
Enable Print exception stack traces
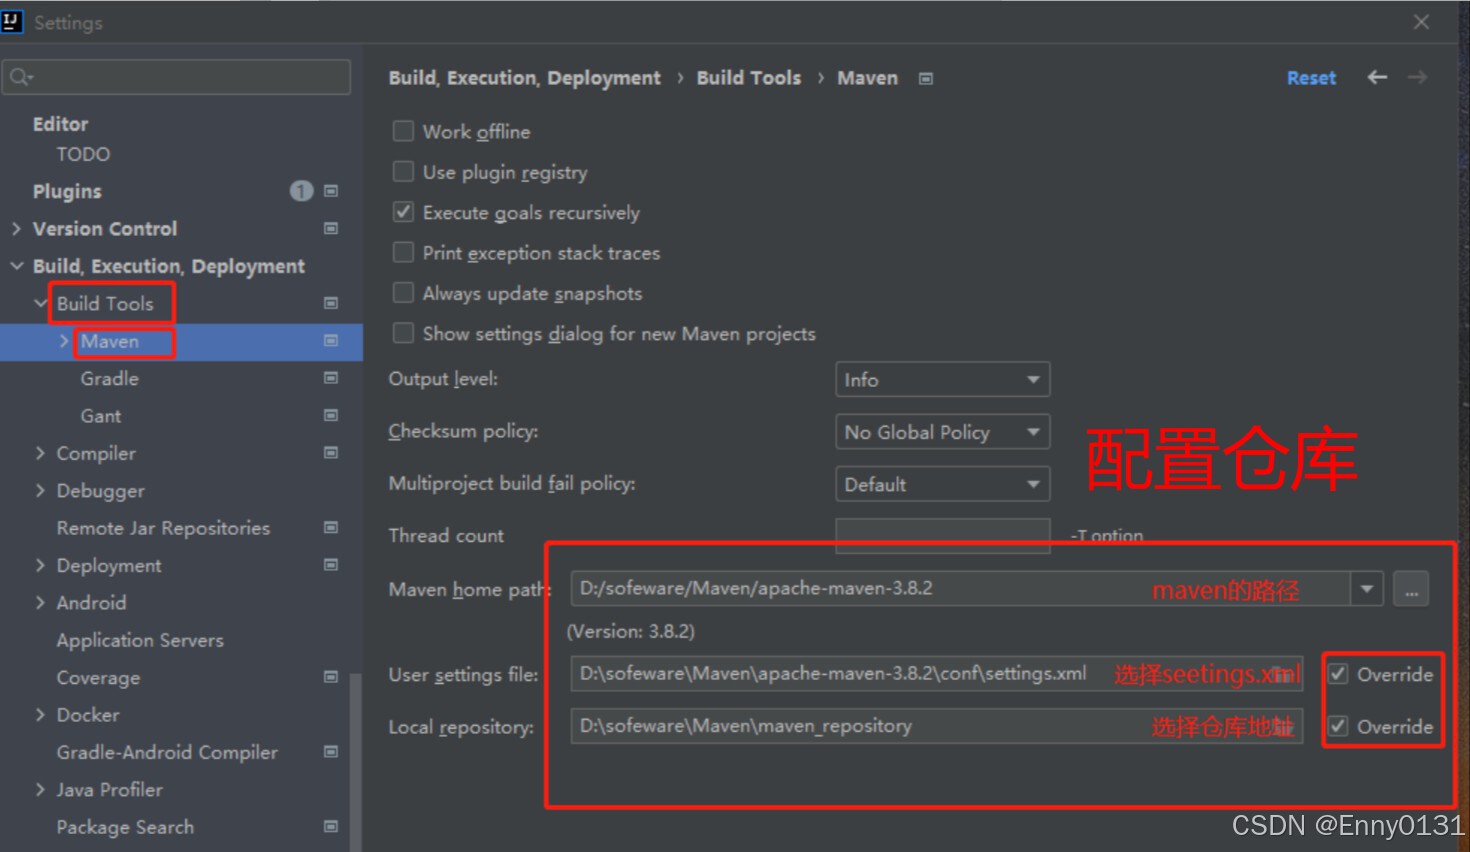(x=403, y=252)
